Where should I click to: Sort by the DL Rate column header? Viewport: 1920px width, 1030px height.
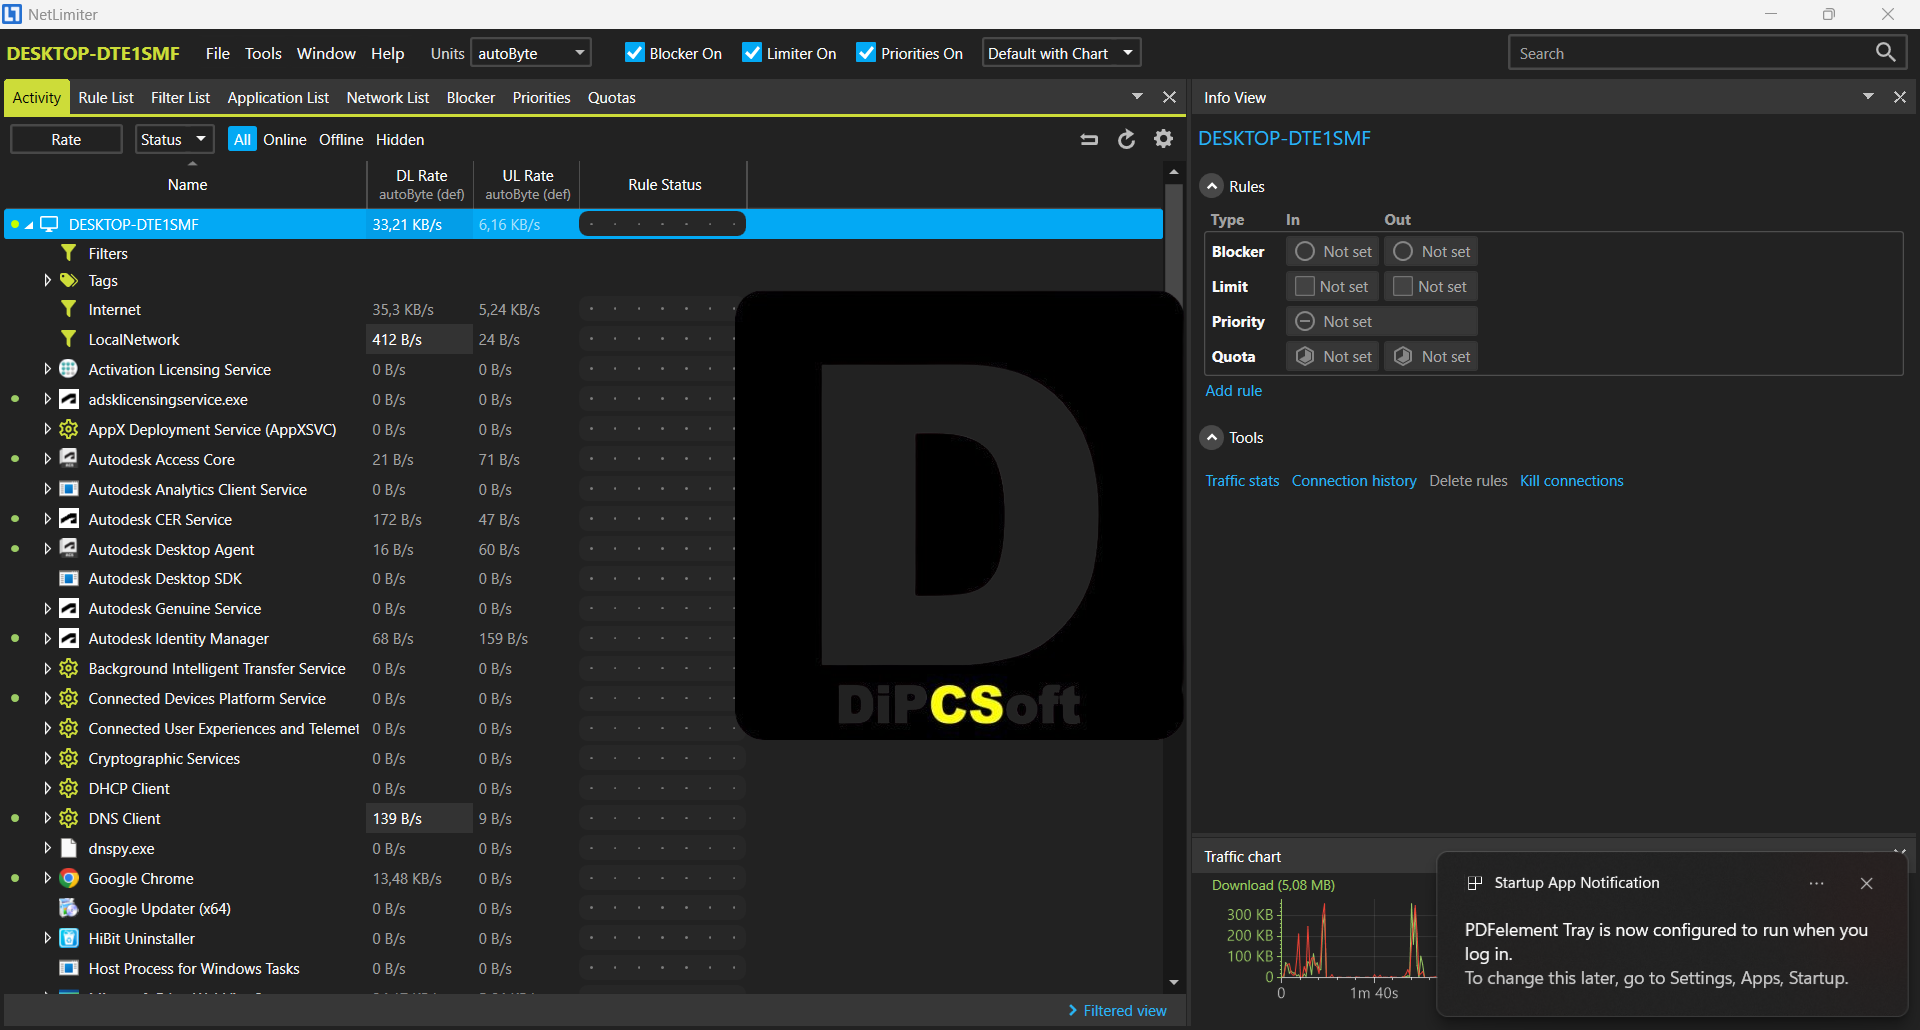421,184
